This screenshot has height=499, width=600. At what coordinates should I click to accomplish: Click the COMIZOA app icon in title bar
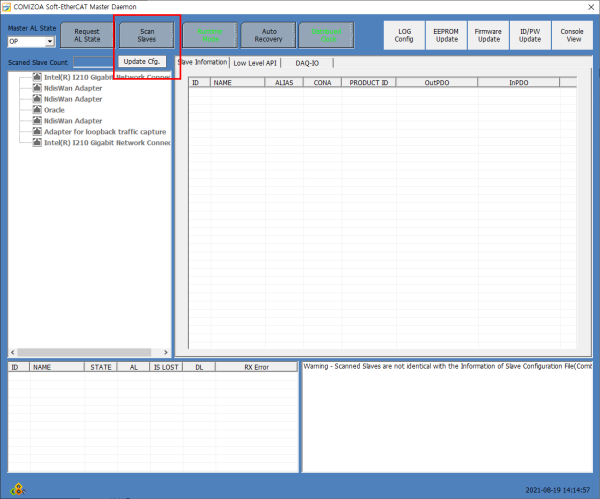pos(7,7)
